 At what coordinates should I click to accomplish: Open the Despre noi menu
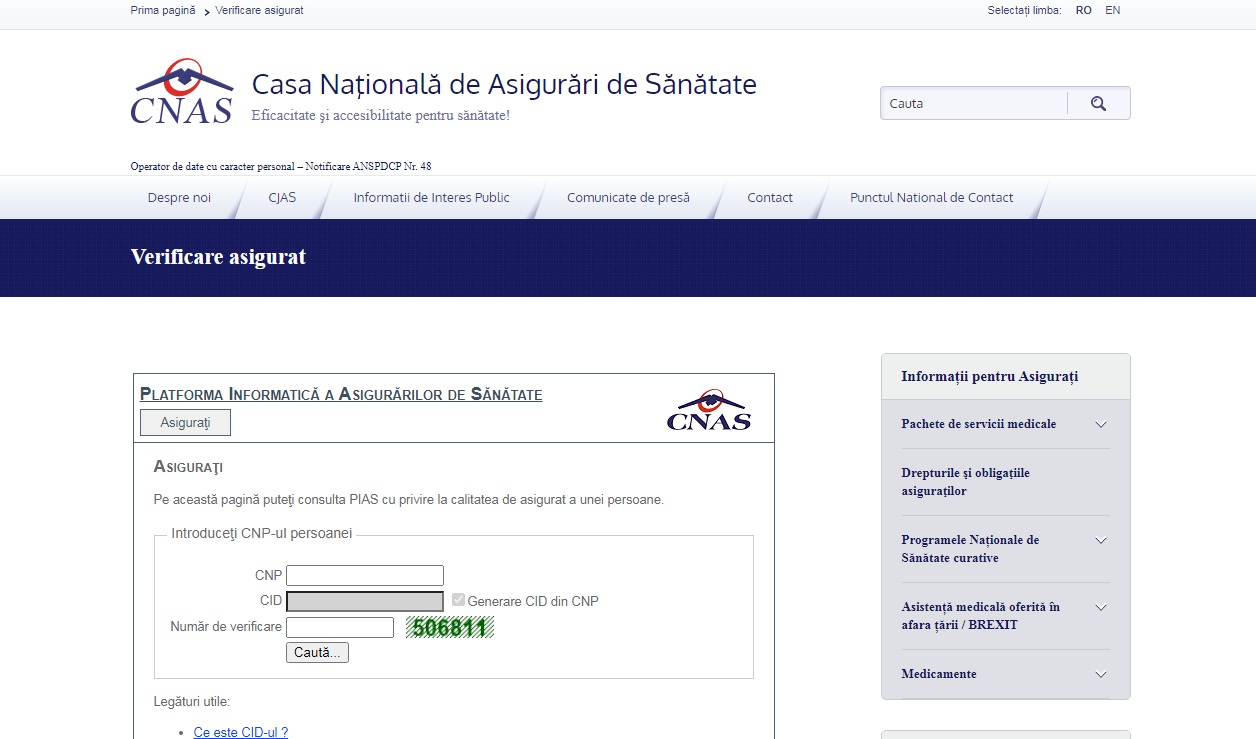(x=179, y=198)
